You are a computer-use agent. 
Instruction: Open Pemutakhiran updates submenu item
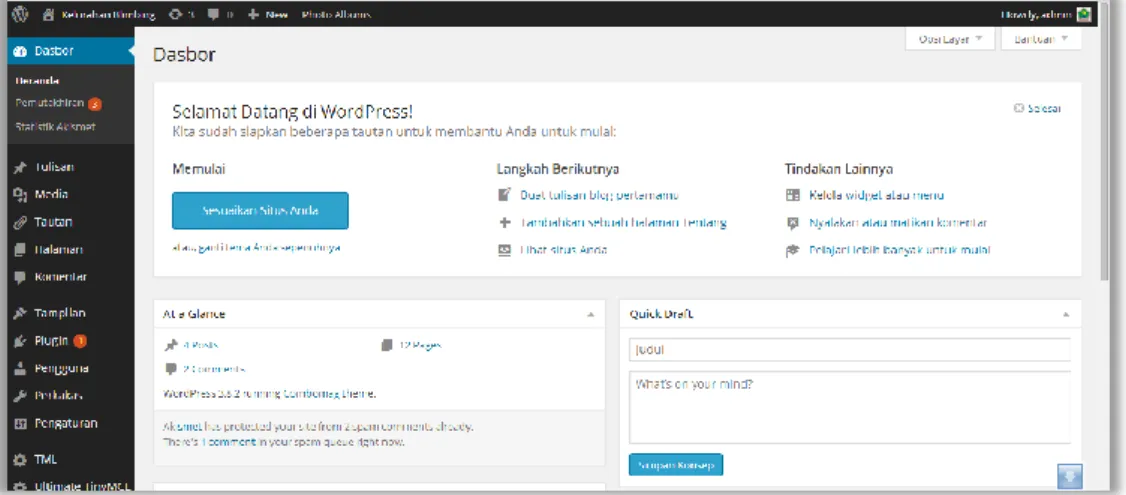coord(50,103)
